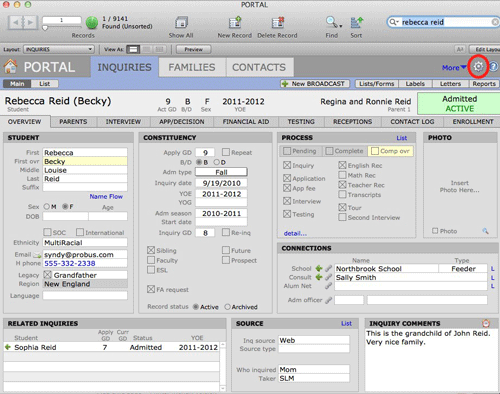Check the Transcripts process checkbox
The width and height of the screenshot is (500, 394).
tap(342, 194)
